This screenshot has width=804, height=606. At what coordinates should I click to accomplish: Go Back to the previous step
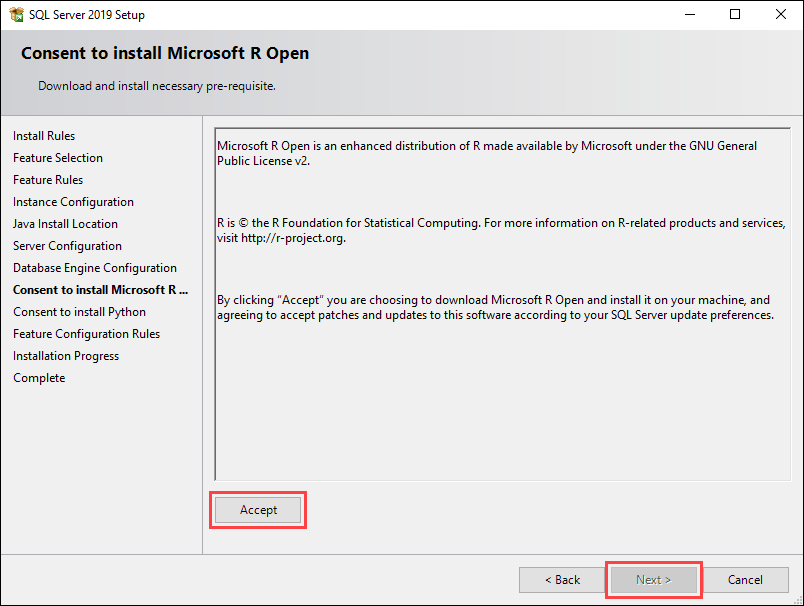click(562, 580)
